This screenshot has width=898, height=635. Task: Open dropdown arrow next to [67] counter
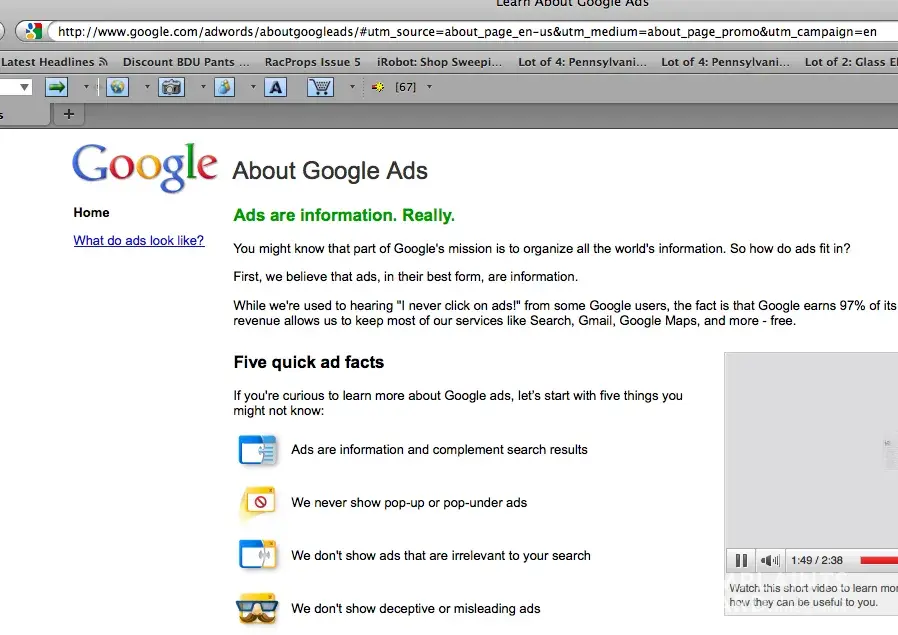(x=429, y=87)
